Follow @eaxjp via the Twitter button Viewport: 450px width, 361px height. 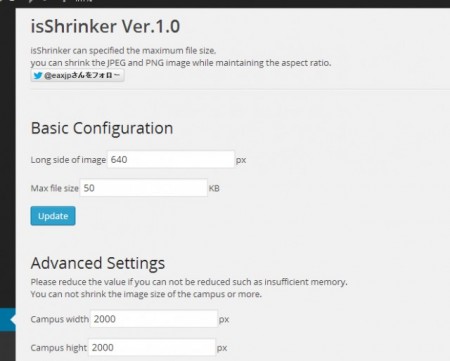coord(77,75)
